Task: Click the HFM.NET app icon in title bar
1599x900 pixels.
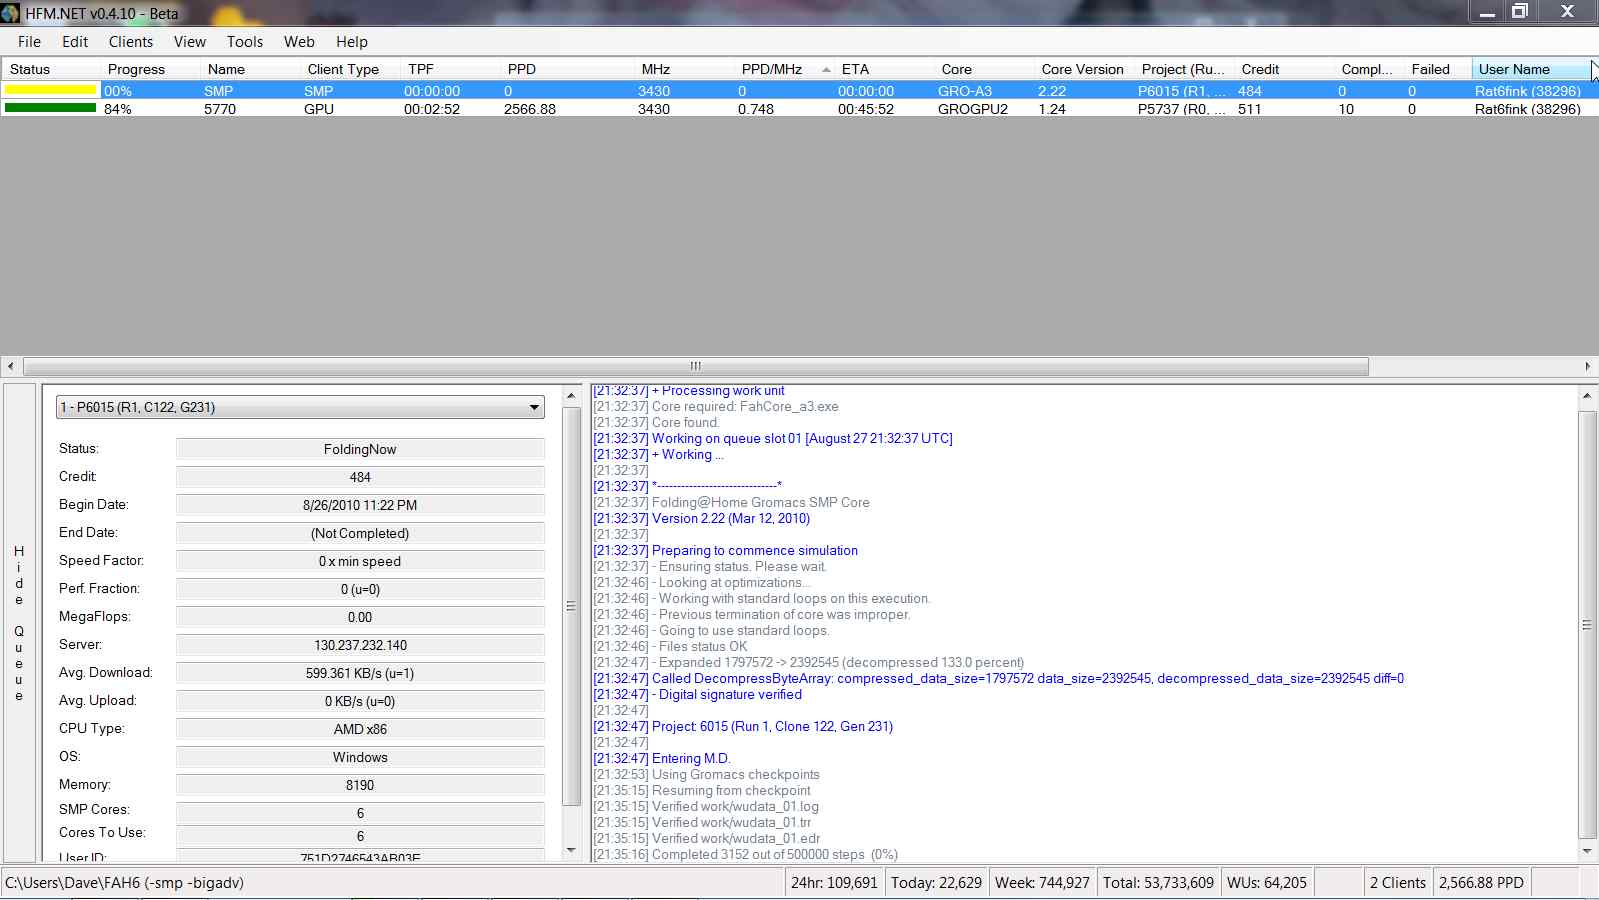Action: click(11, 13)
